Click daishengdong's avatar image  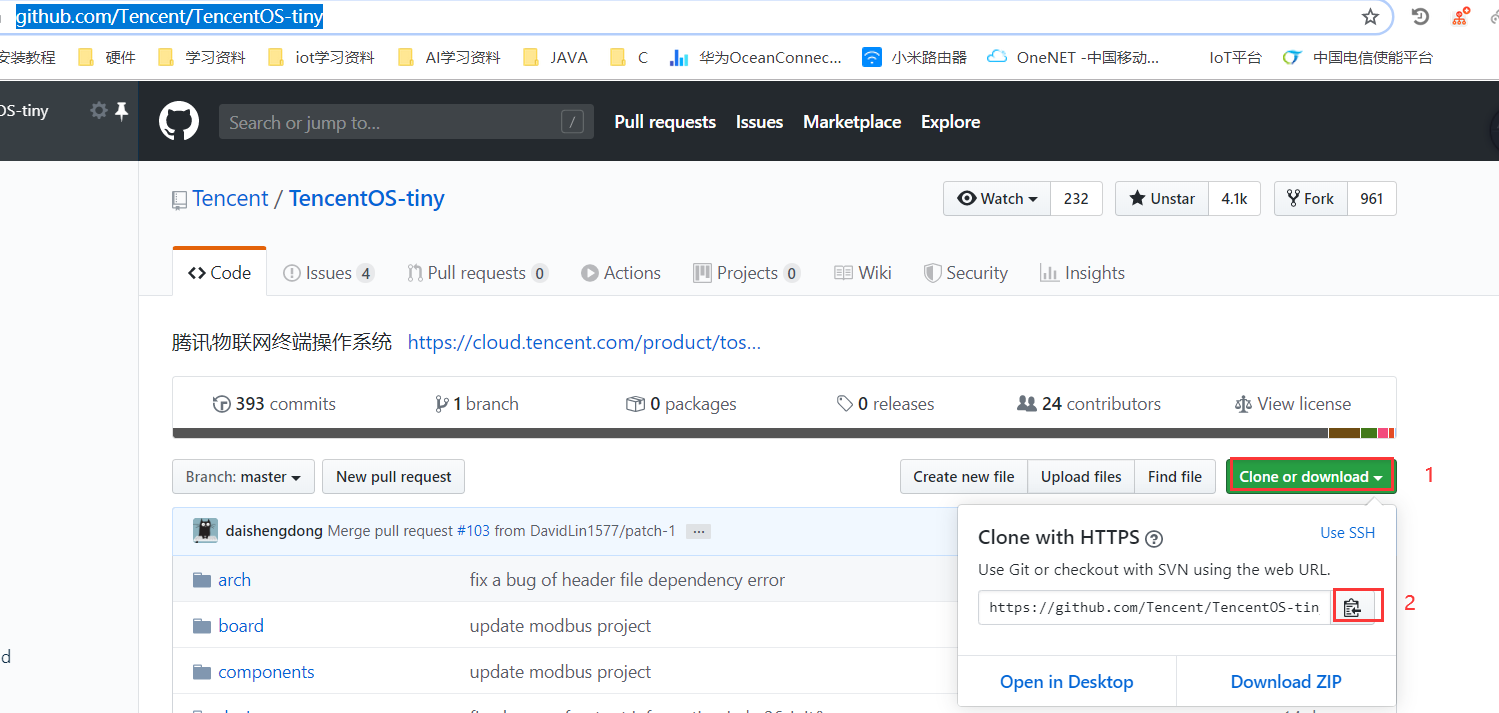tap(205, 531)
